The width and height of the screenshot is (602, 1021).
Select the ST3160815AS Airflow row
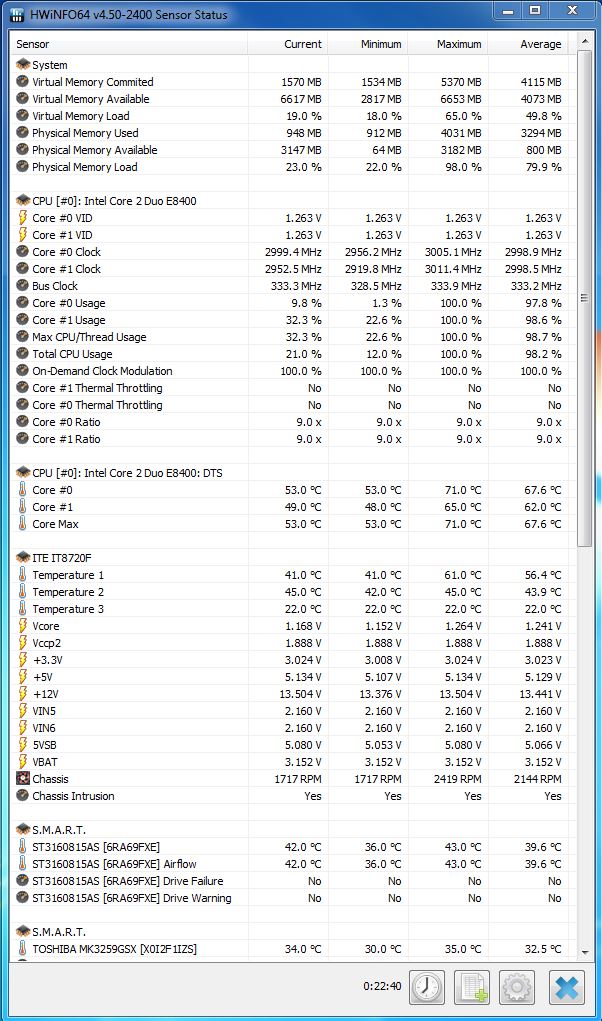[x=290, y=864]
